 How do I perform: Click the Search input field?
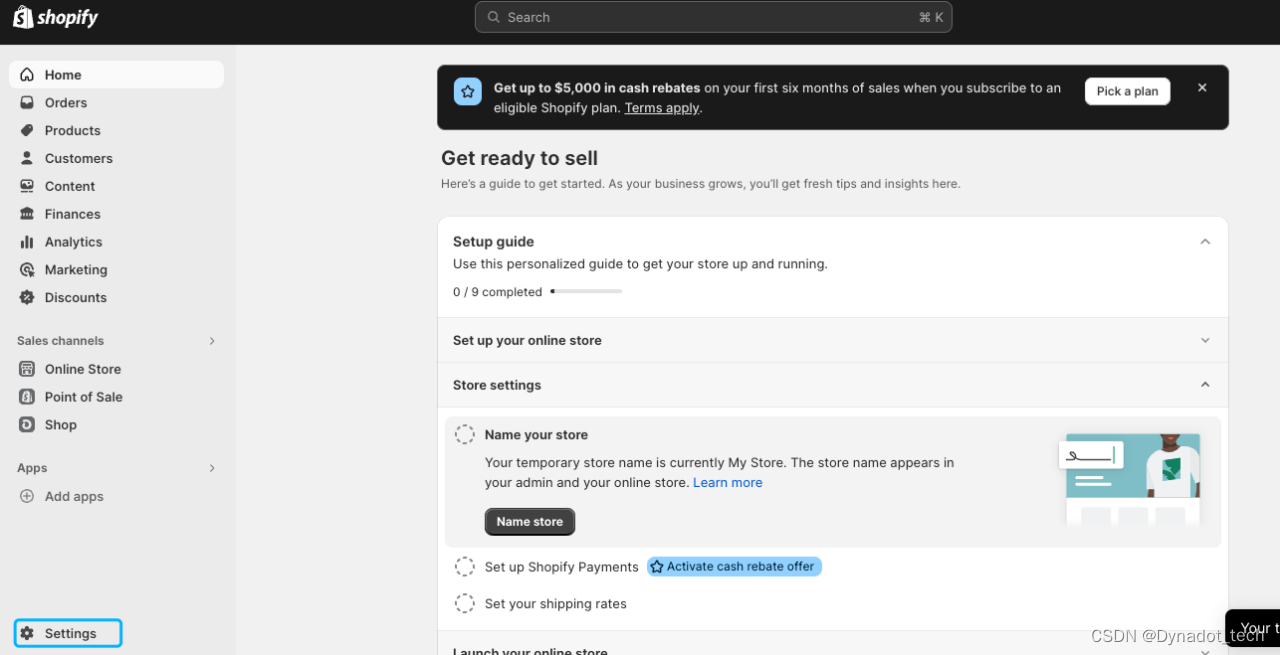coord(713,17)
